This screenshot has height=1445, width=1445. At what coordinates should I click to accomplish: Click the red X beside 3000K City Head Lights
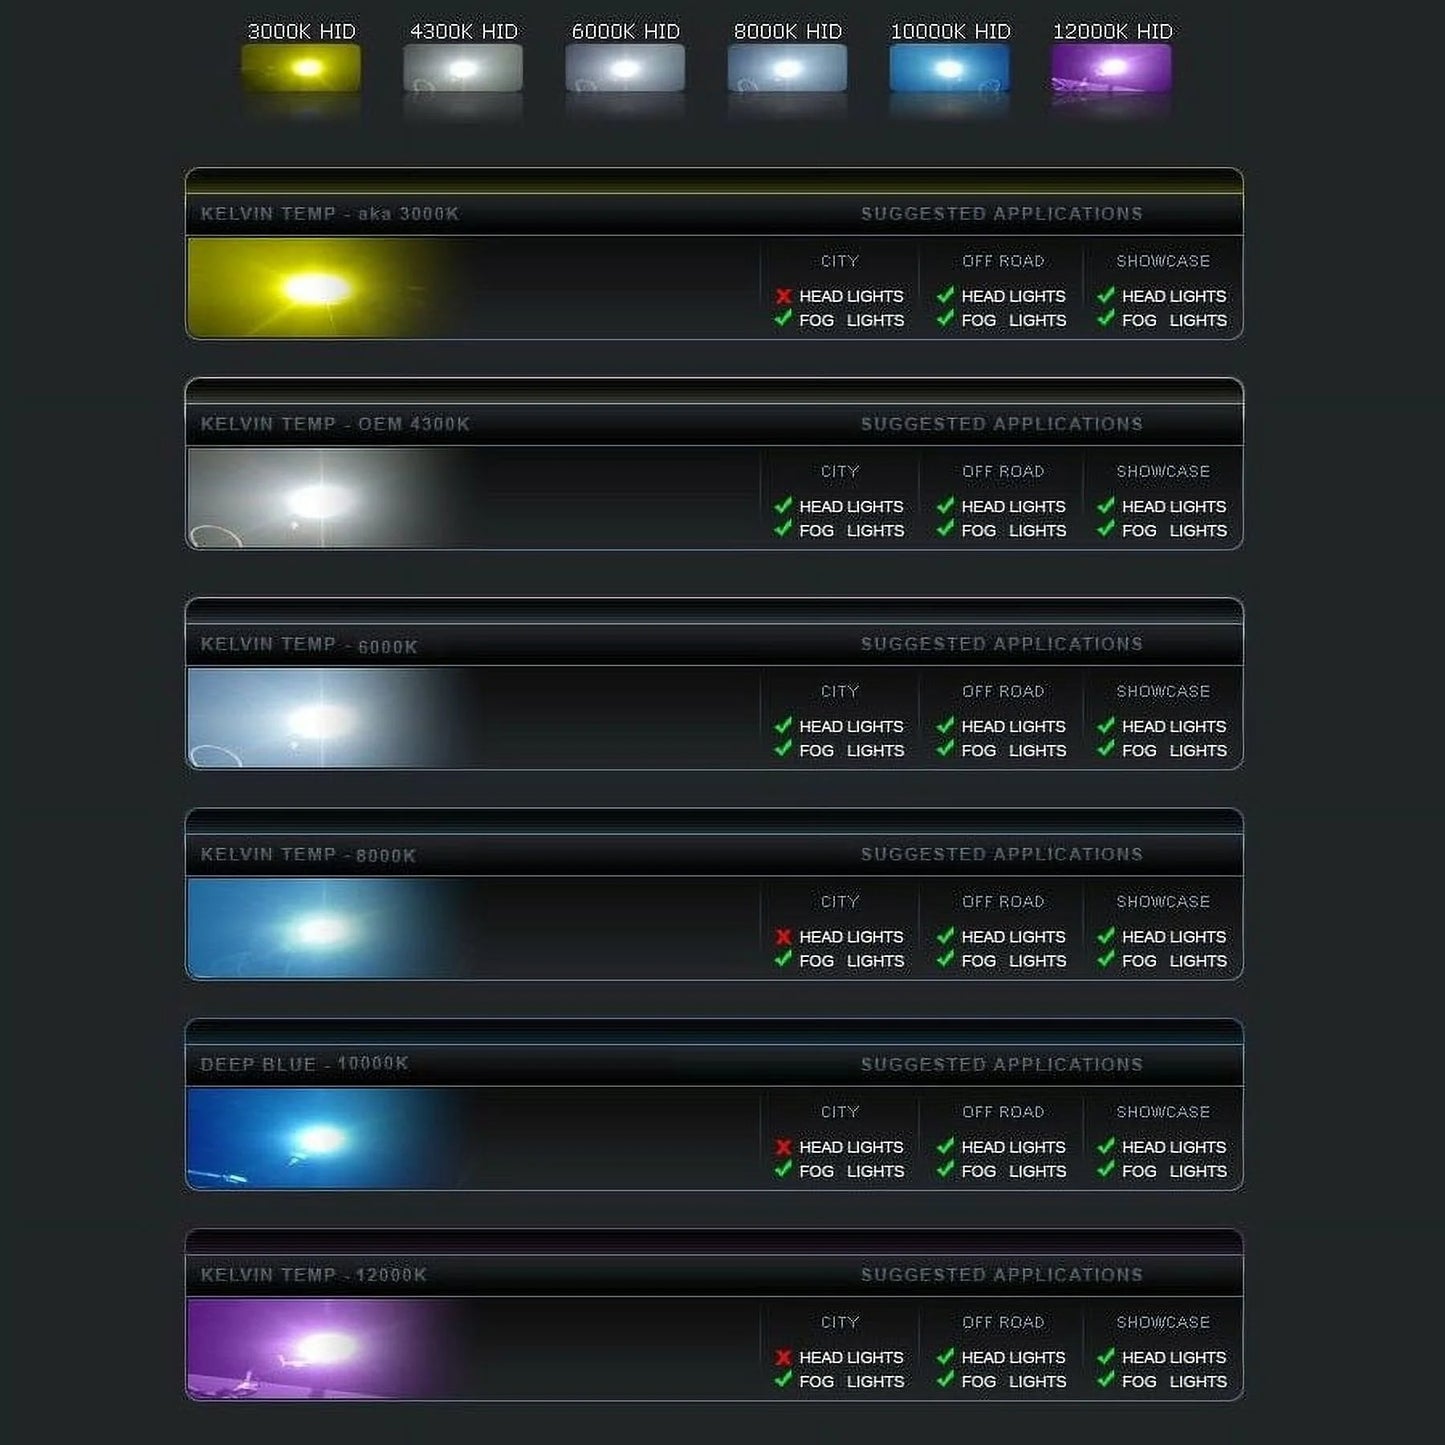783,296
